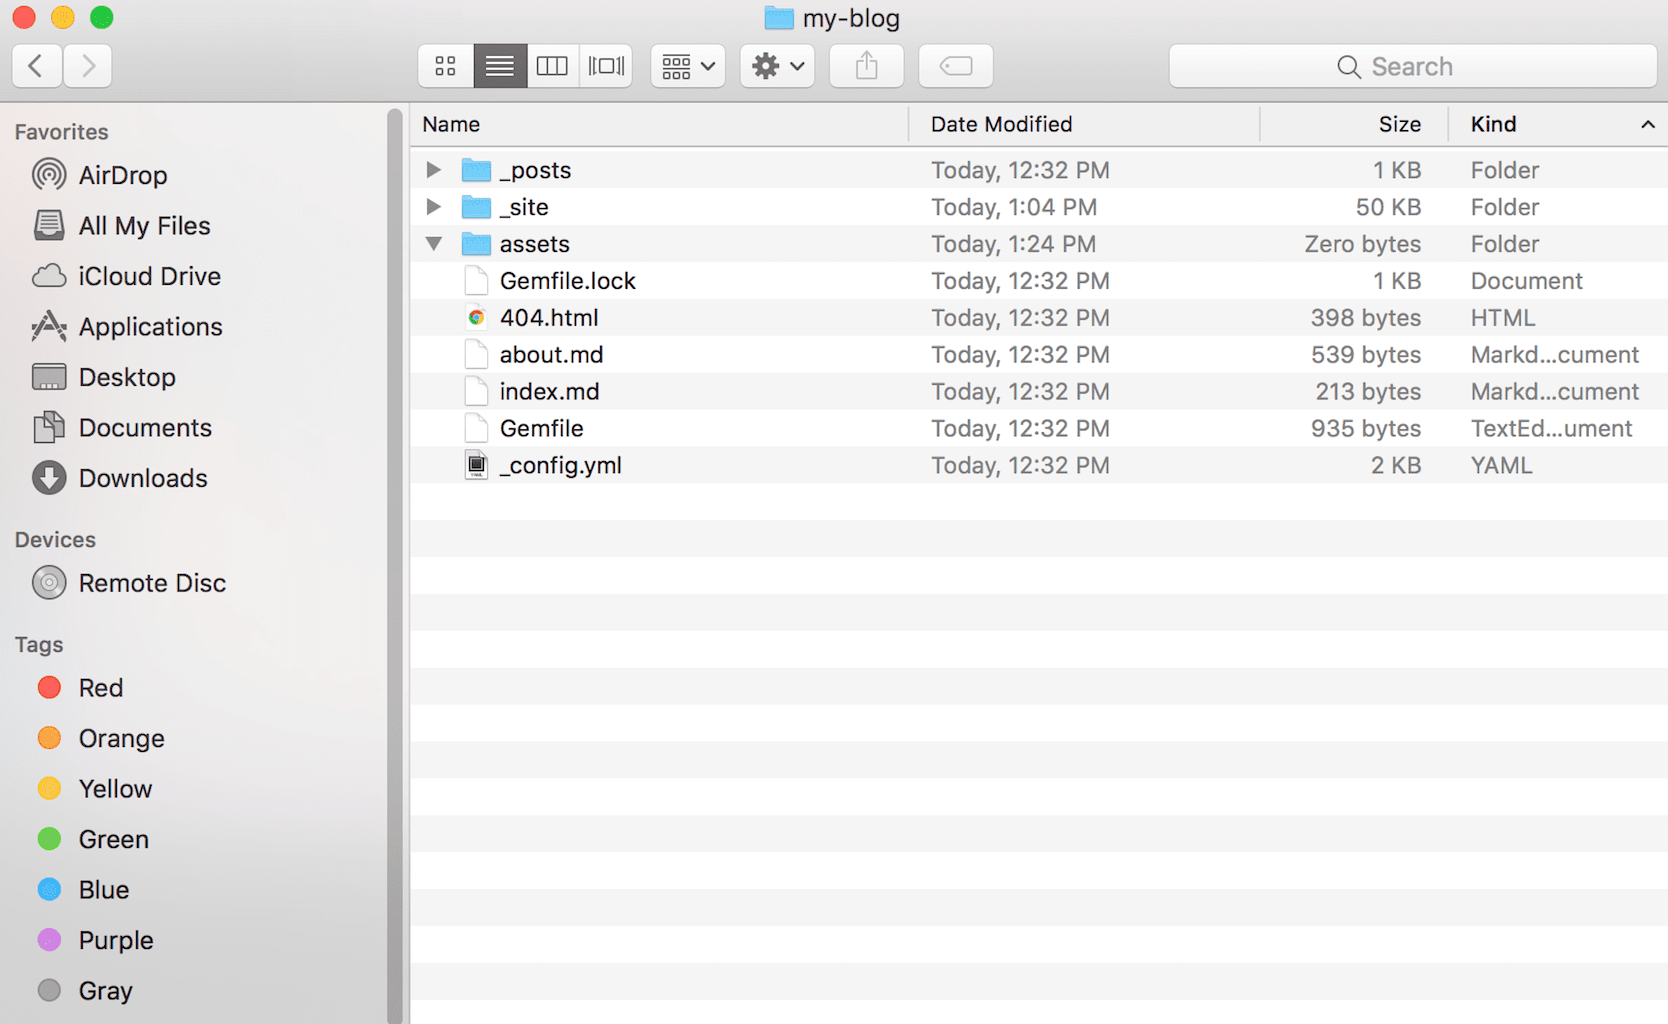Select the Gray tag dot
This screenshot has height=1024, width=1668.
click(x=49, y=990)
